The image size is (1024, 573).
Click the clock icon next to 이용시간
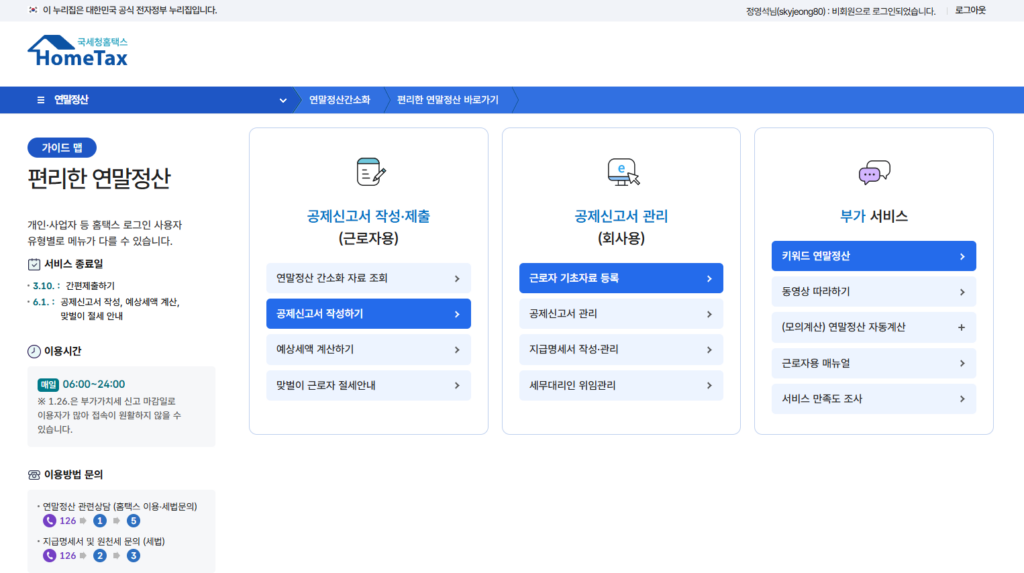[34, 351]
